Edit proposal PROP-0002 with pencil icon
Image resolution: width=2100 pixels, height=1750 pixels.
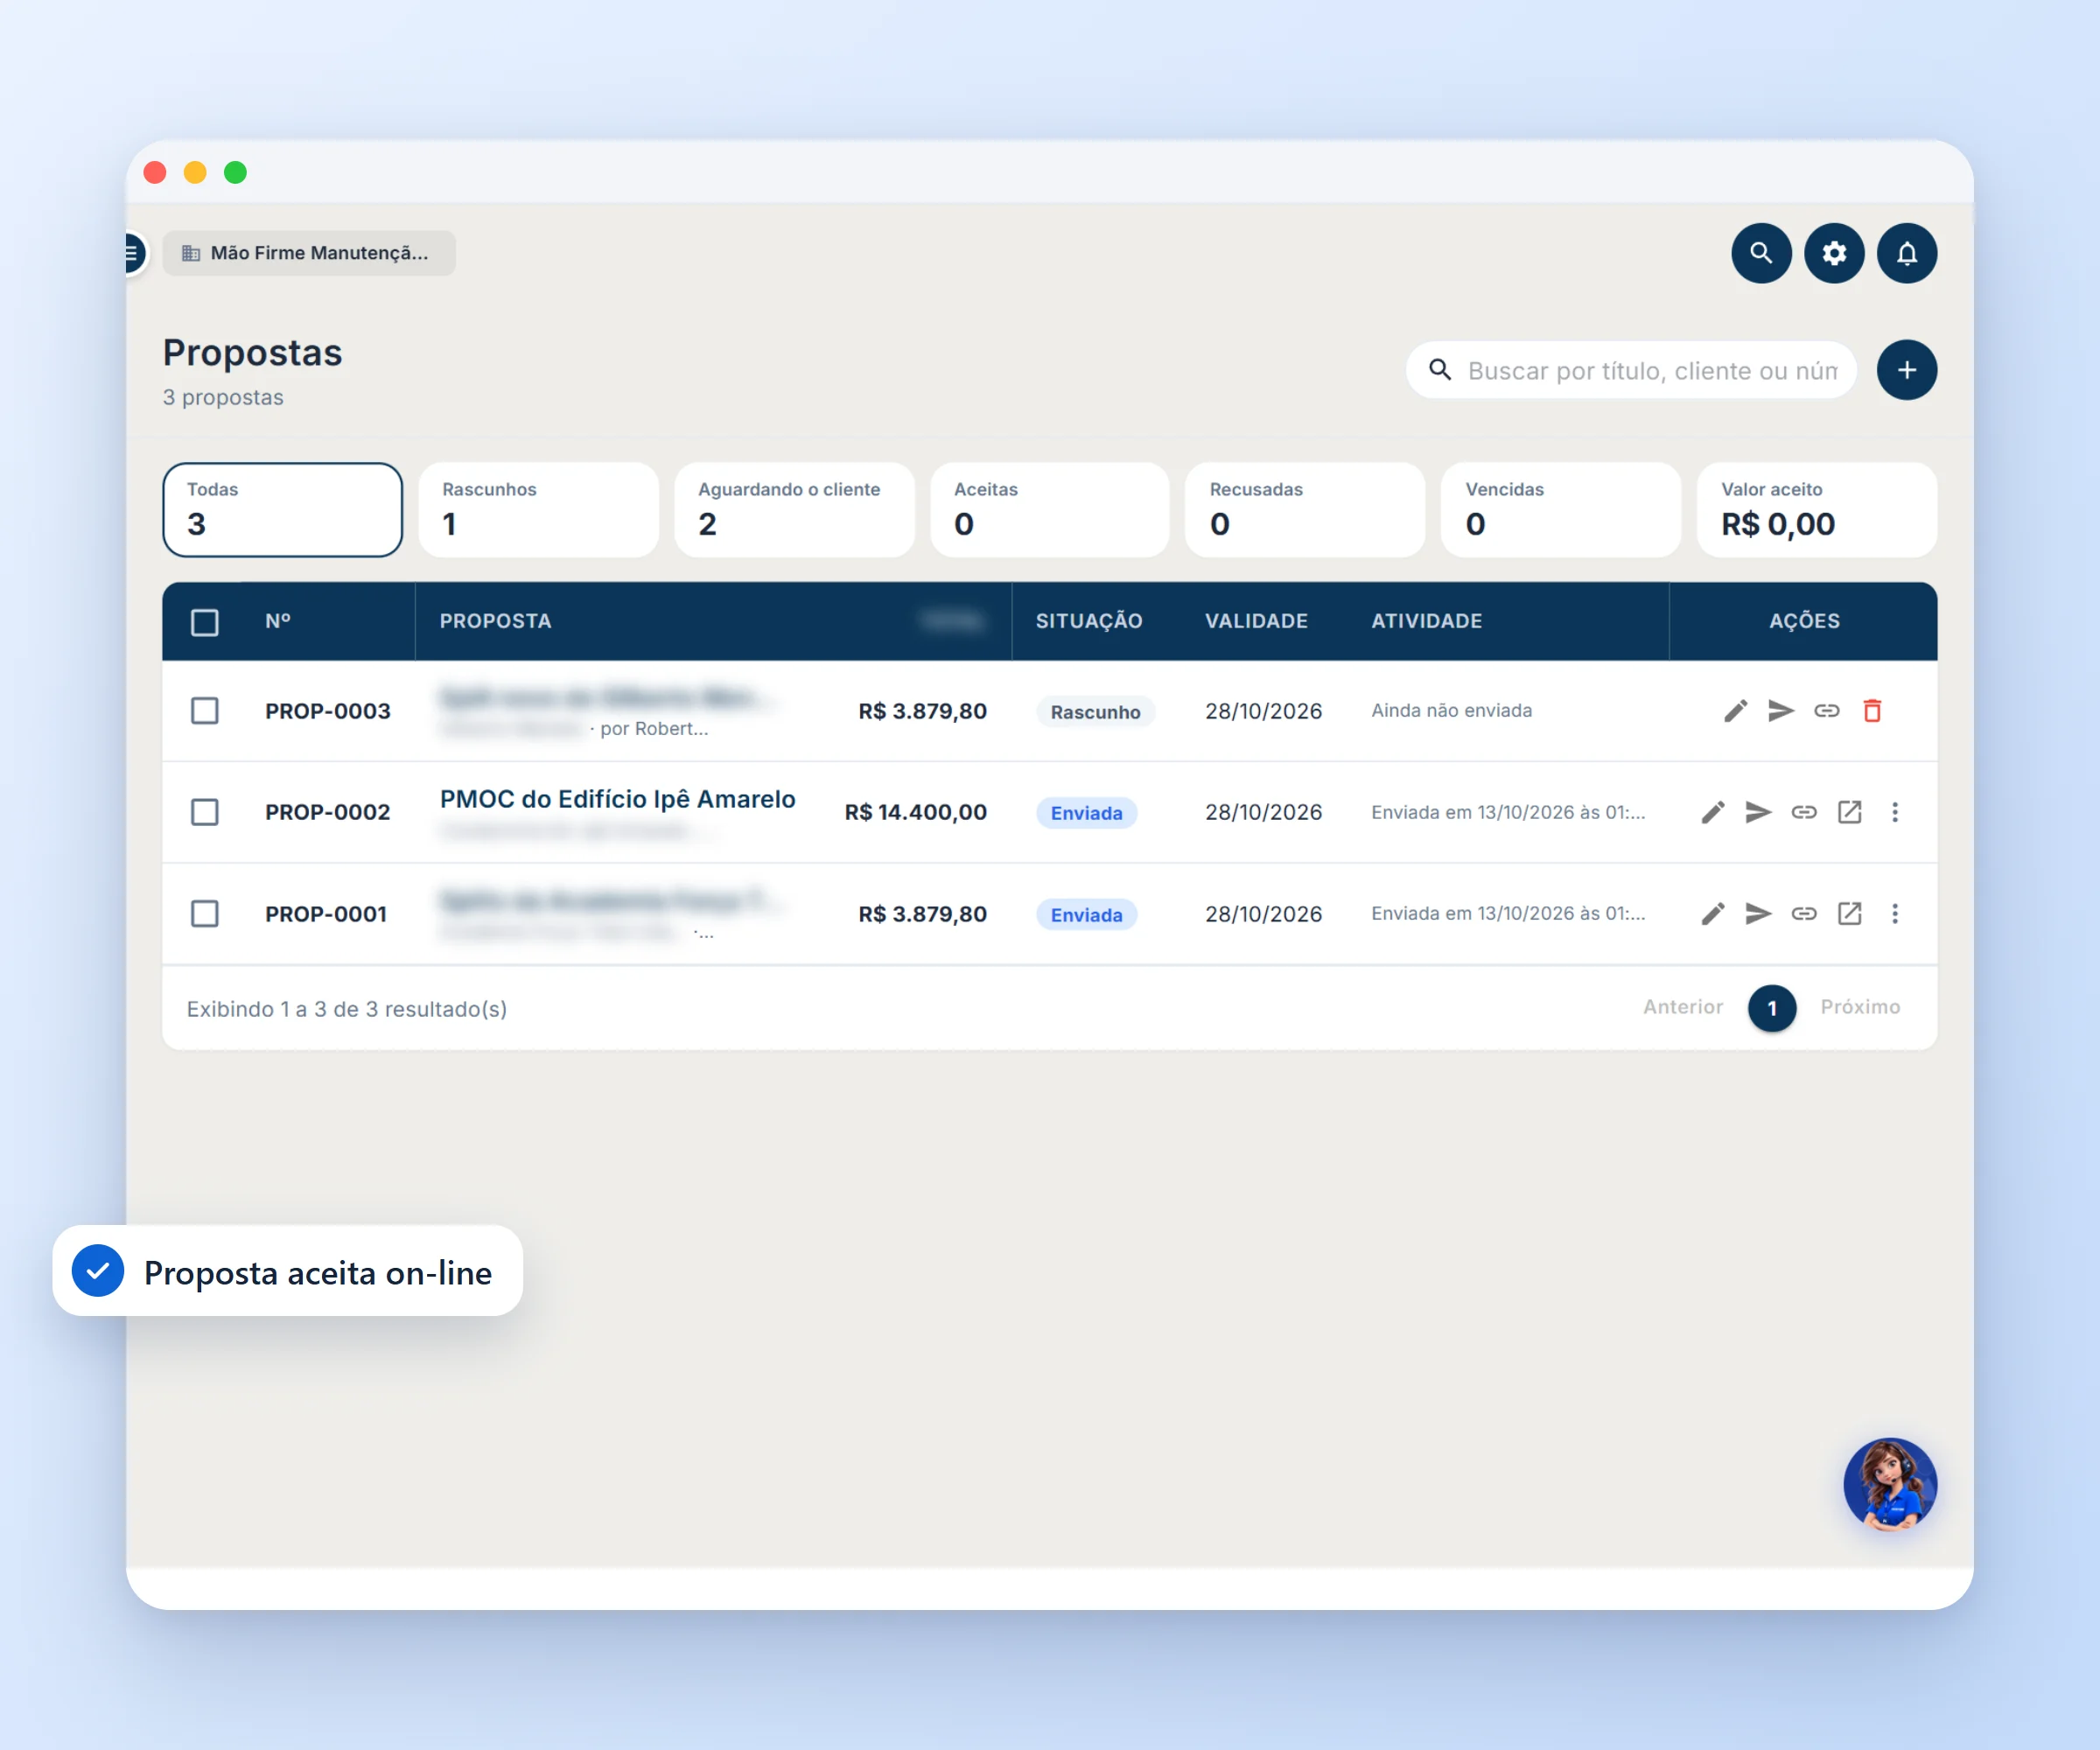coord(1713,812)
